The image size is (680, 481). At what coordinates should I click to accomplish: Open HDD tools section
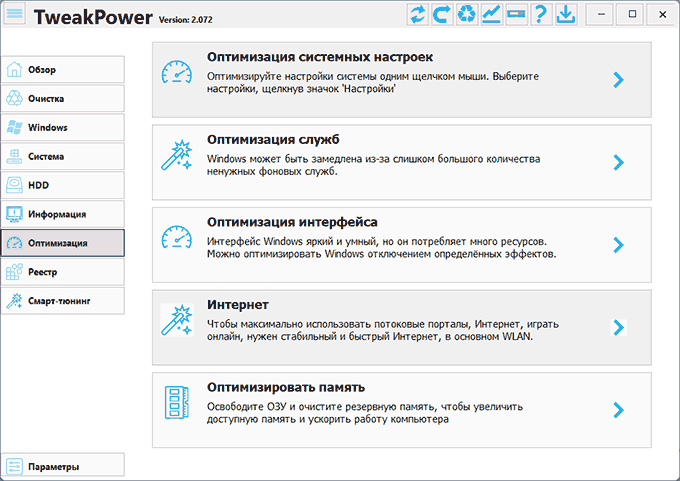click(63, 185)
